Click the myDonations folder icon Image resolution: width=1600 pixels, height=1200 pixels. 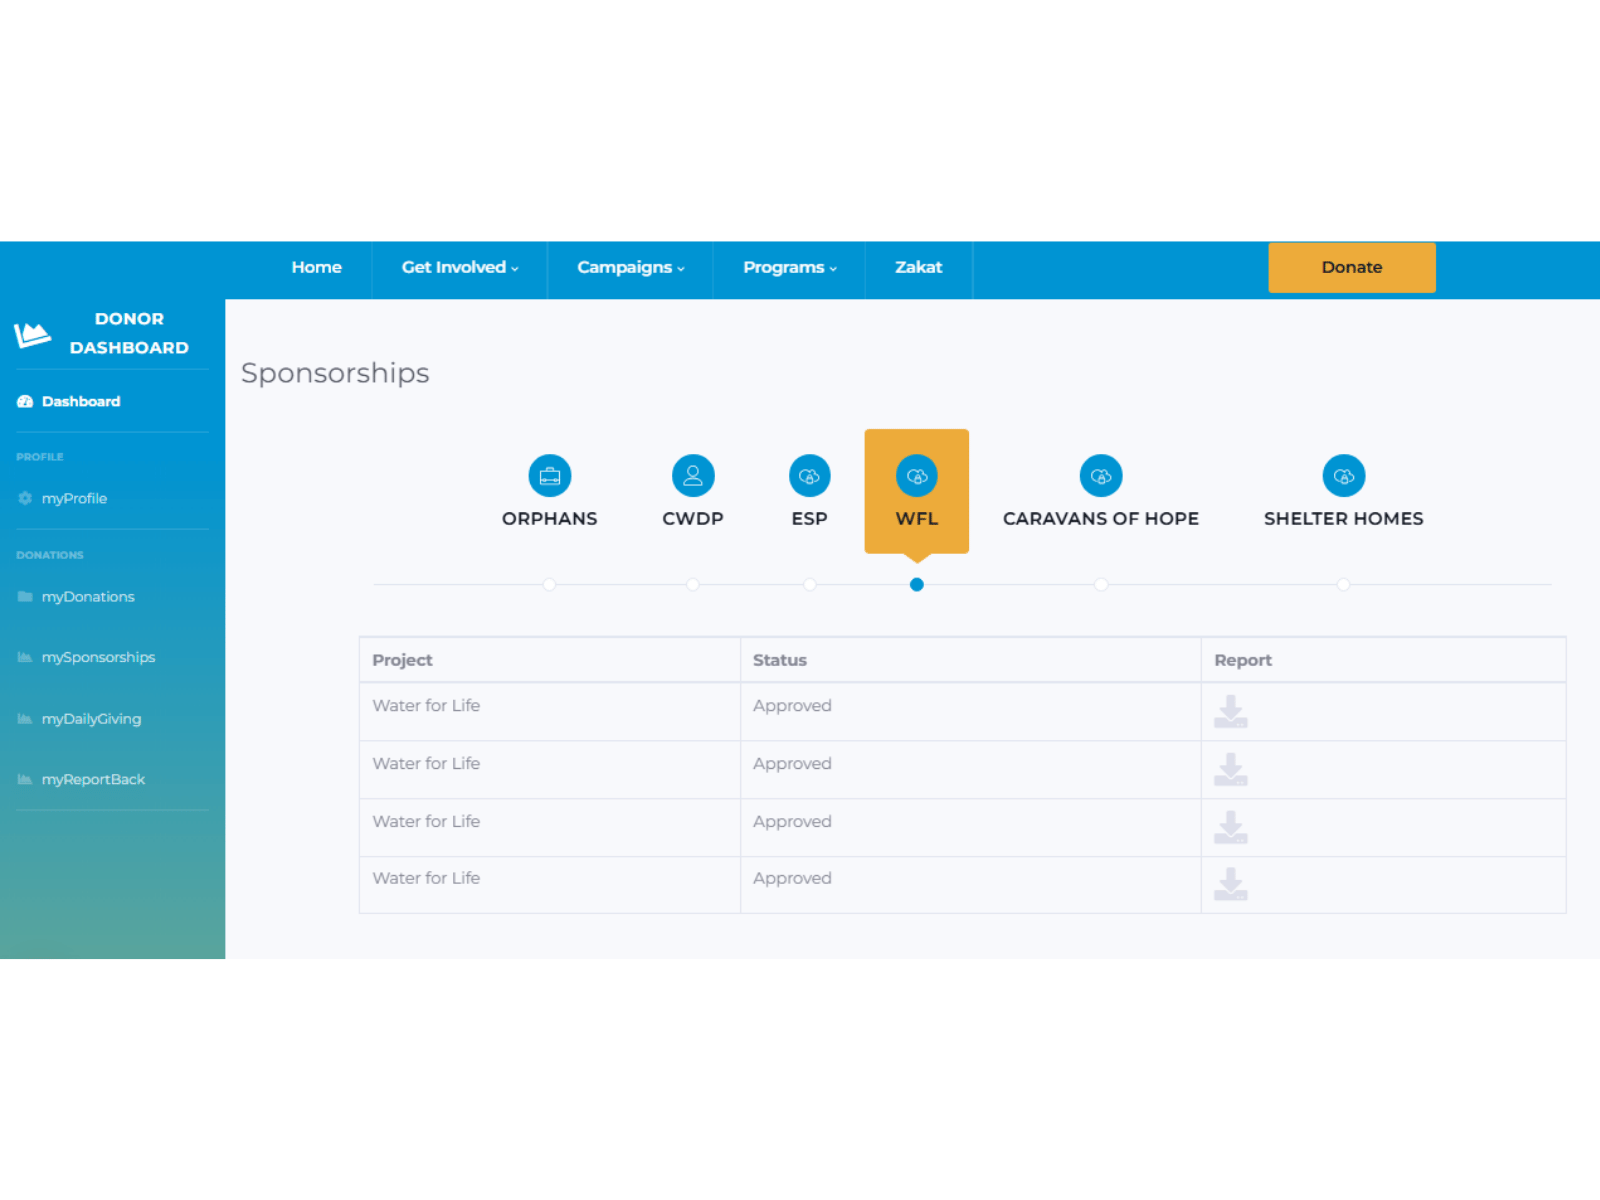pos(25,596)
